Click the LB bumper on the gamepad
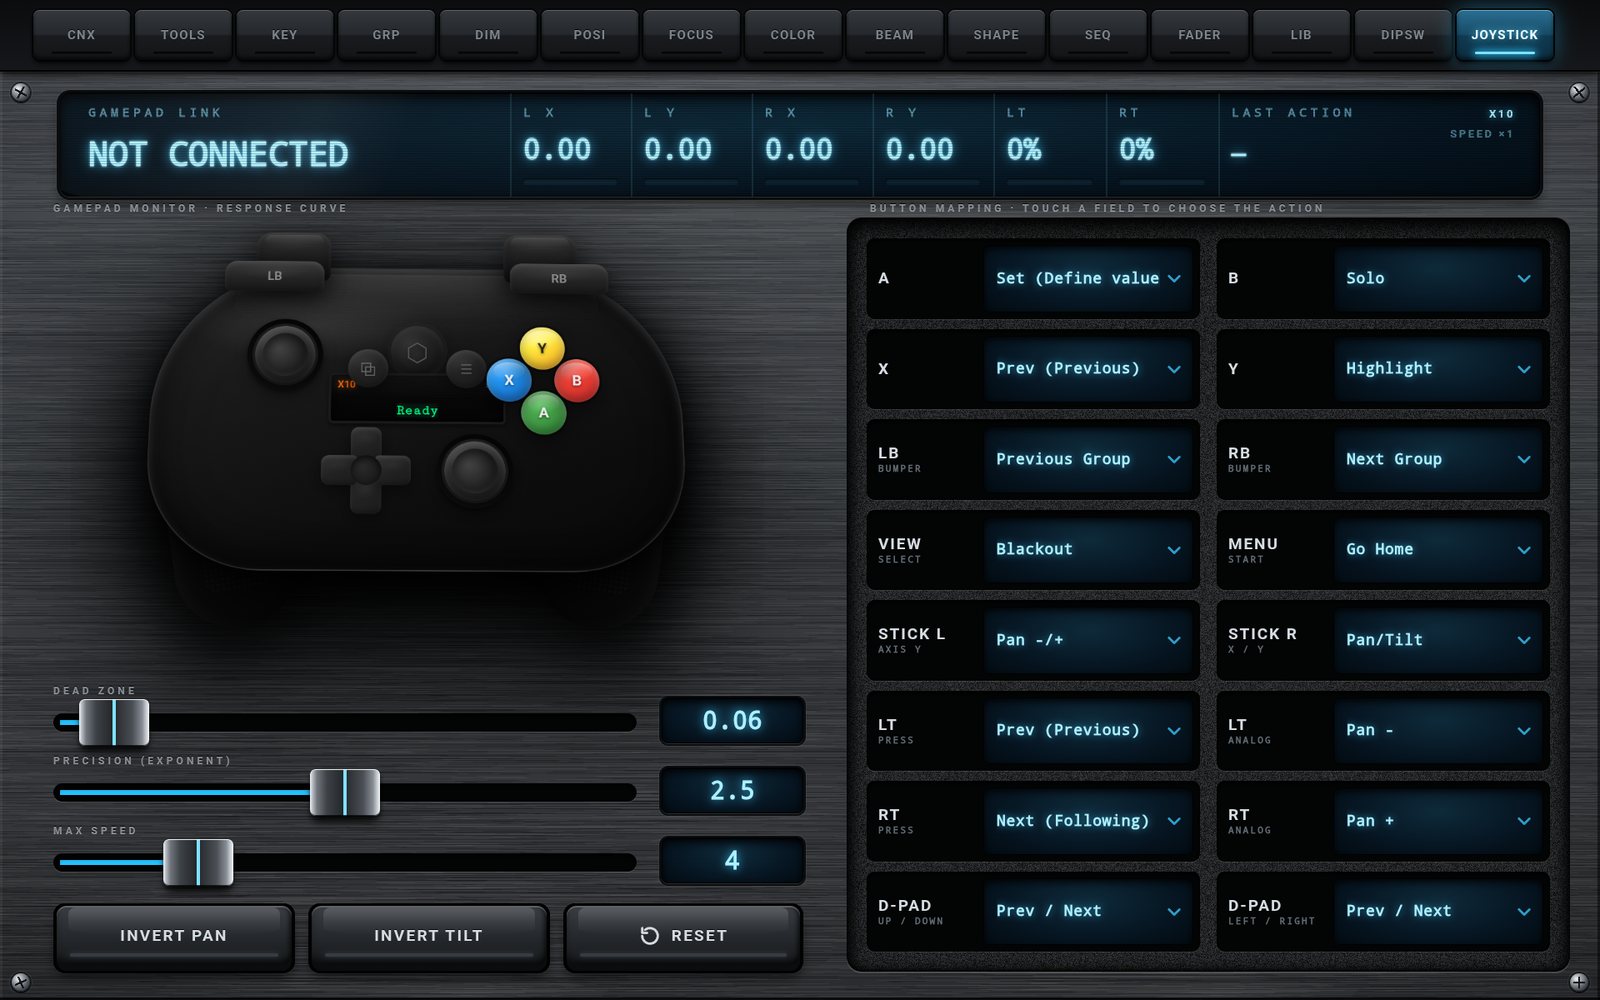This screenshot has width=1600, height=1000. pos(275,275)
